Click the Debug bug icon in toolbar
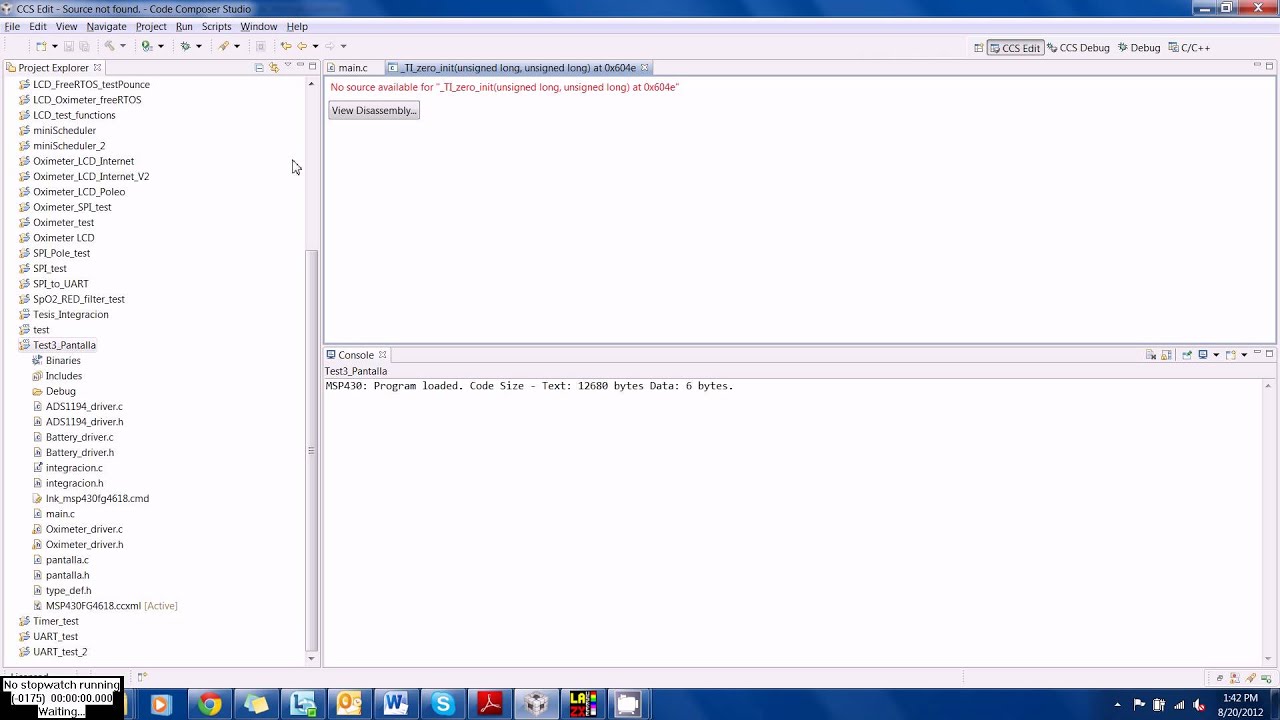 coord(185,46)
